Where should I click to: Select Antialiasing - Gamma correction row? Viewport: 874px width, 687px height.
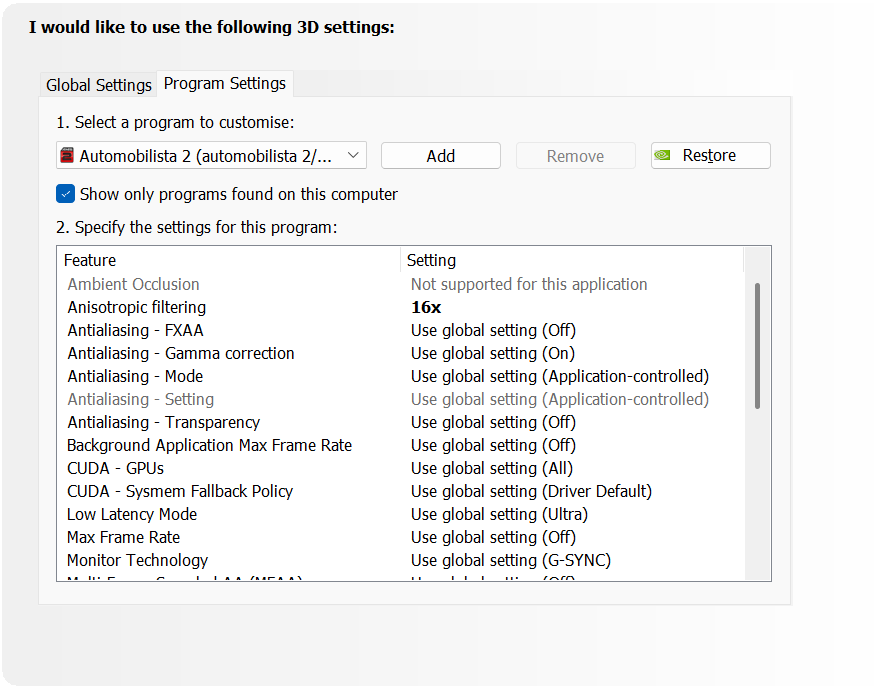[x=181, y=353]
